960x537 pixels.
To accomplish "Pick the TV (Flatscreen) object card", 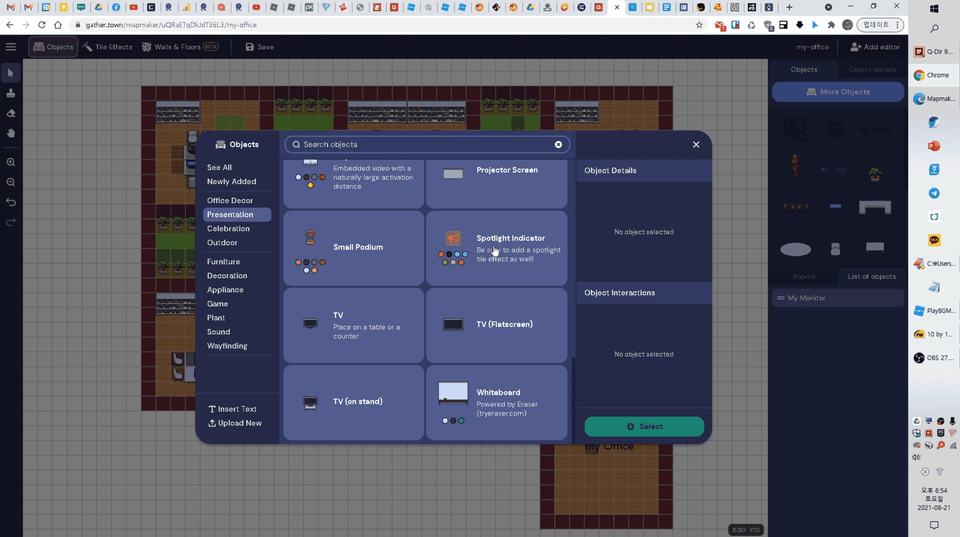I will pos(497,325).
